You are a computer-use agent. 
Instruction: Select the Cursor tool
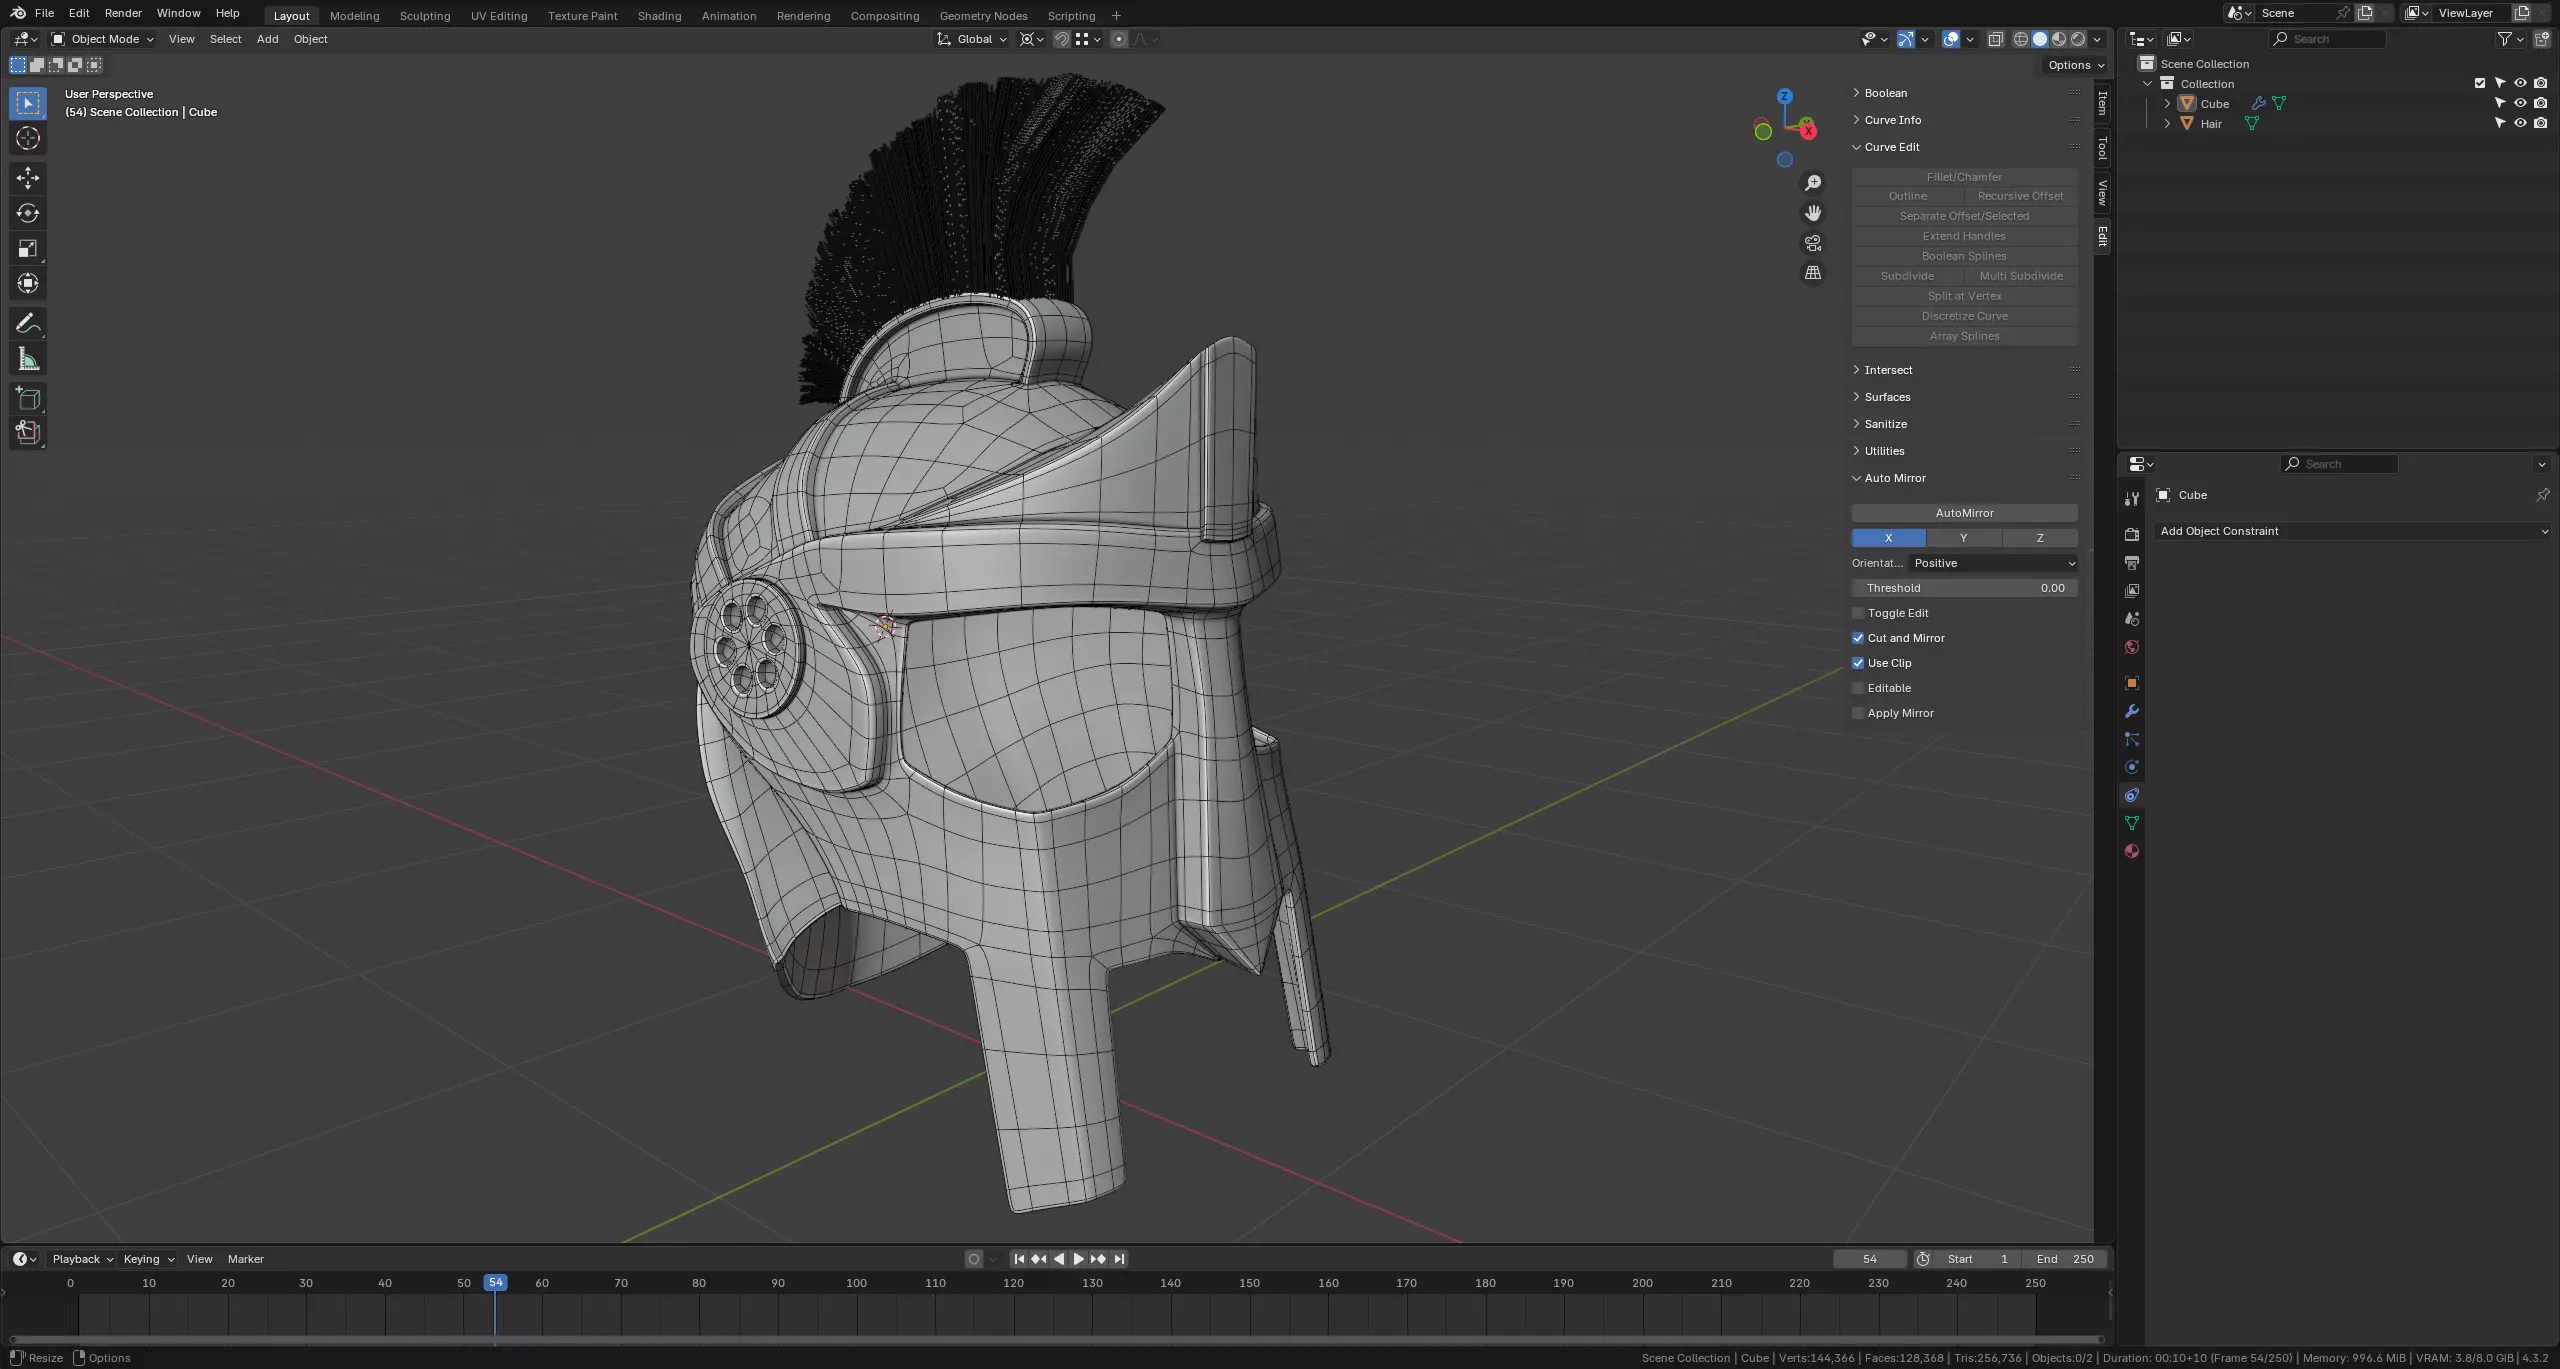tap(28, 138)
